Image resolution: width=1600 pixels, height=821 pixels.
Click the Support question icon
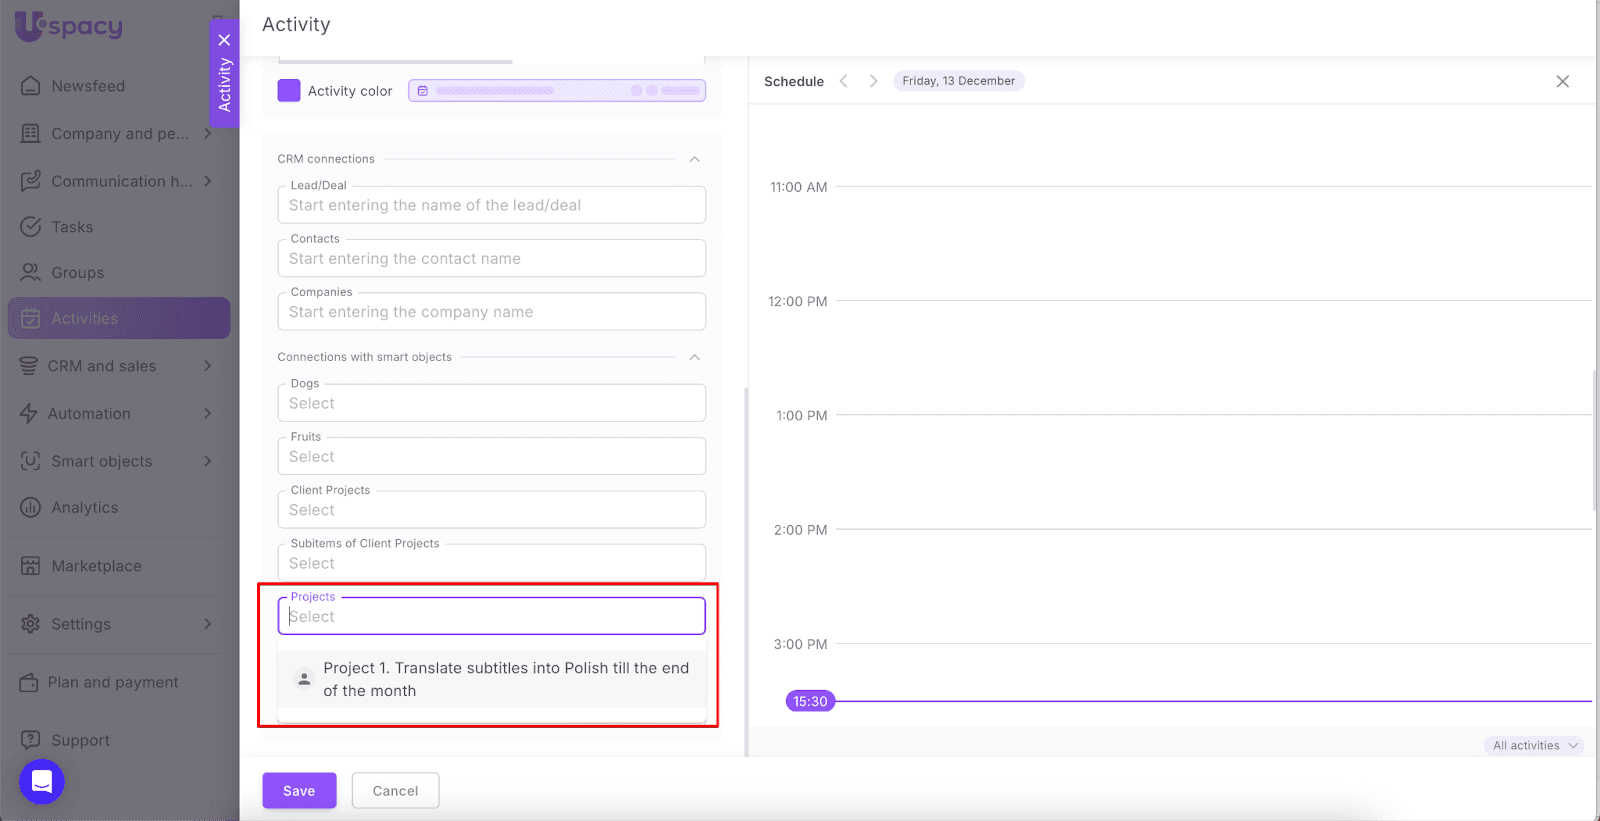[x=31, y=740]
